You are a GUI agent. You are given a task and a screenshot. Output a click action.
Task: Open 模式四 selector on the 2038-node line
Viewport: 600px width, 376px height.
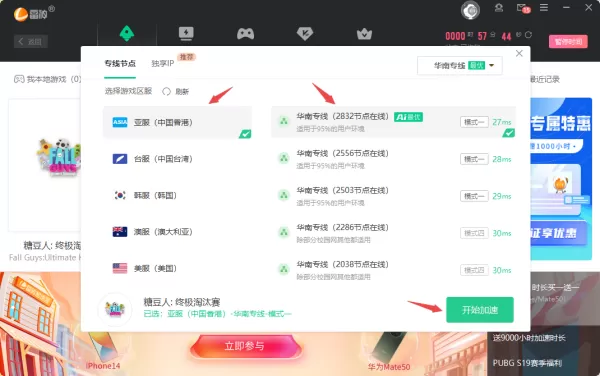pos(474,270)
